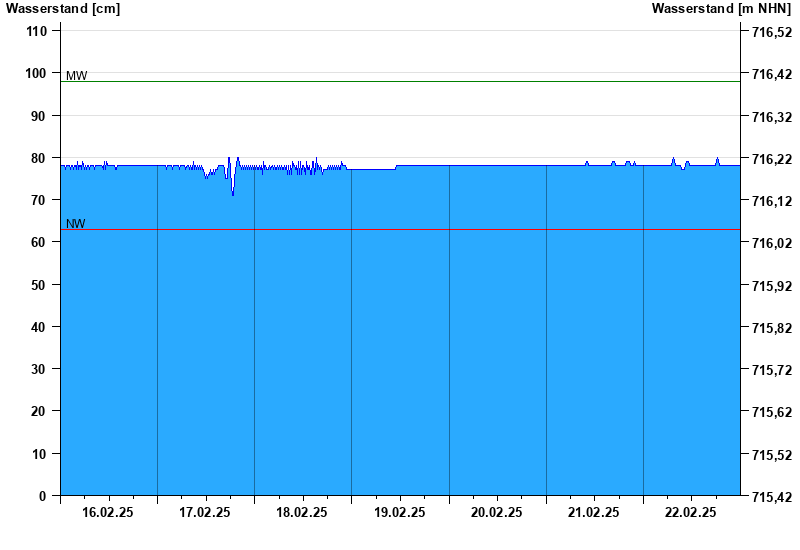The height and width of the screenshot is (550, 800).
Task: Click the Wasserstand [cm] axis title
Action: (x=63, y=9)
